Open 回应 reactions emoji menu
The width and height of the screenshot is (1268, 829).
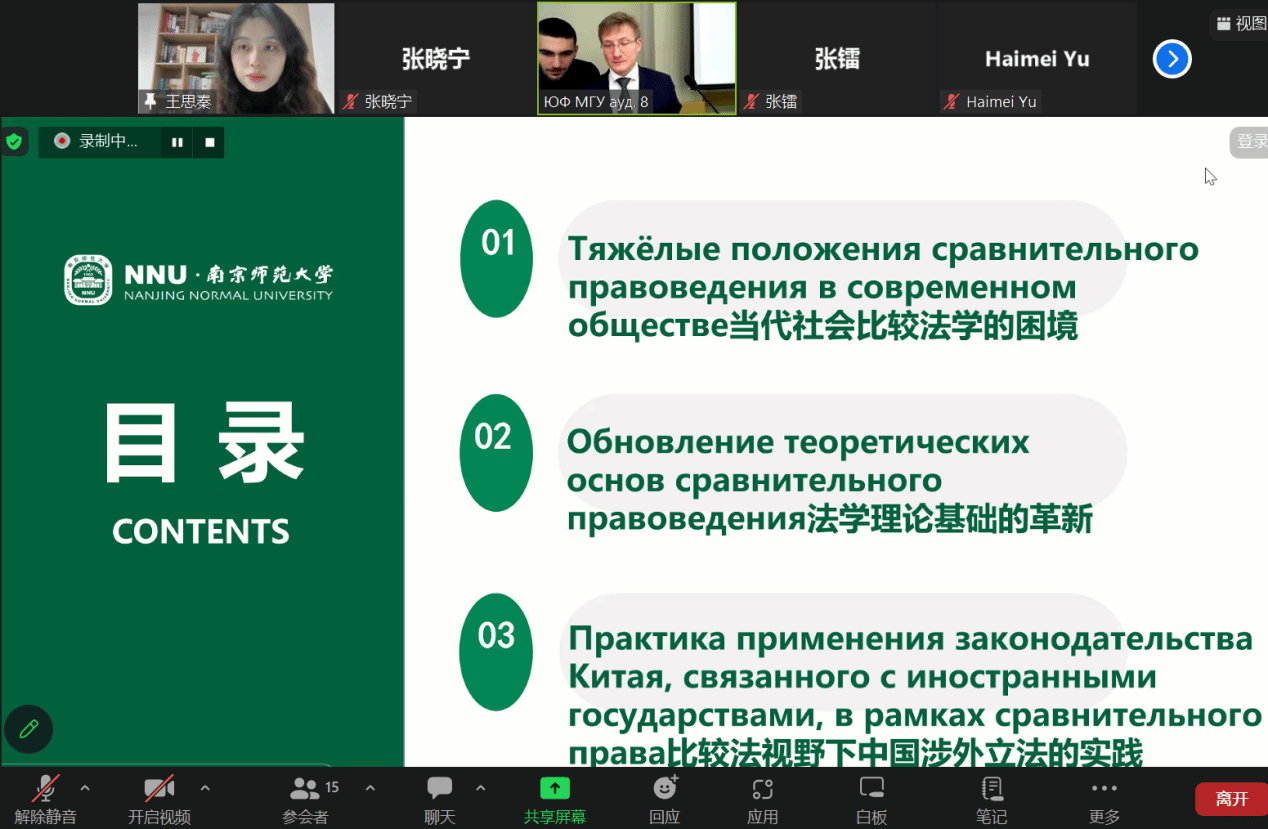[665, 789]
